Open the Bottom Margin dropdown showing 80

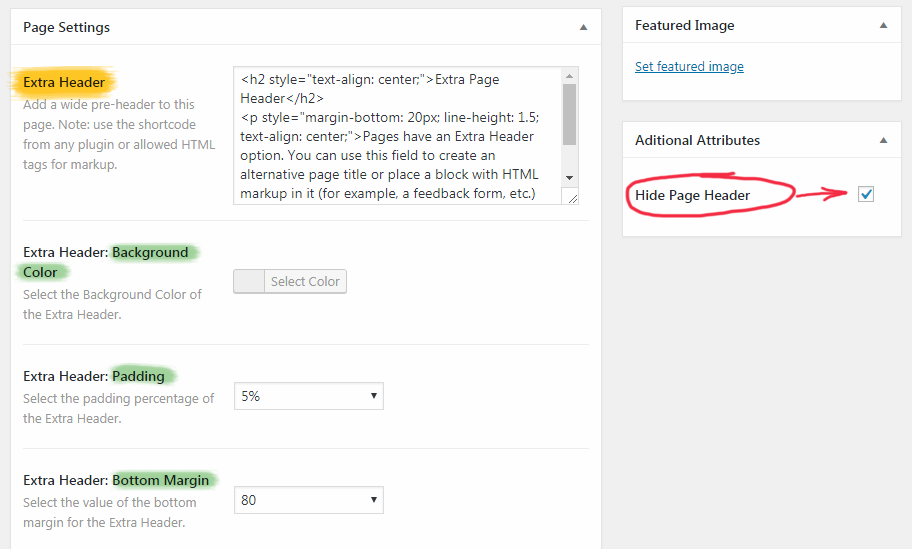tap(308, 500)
